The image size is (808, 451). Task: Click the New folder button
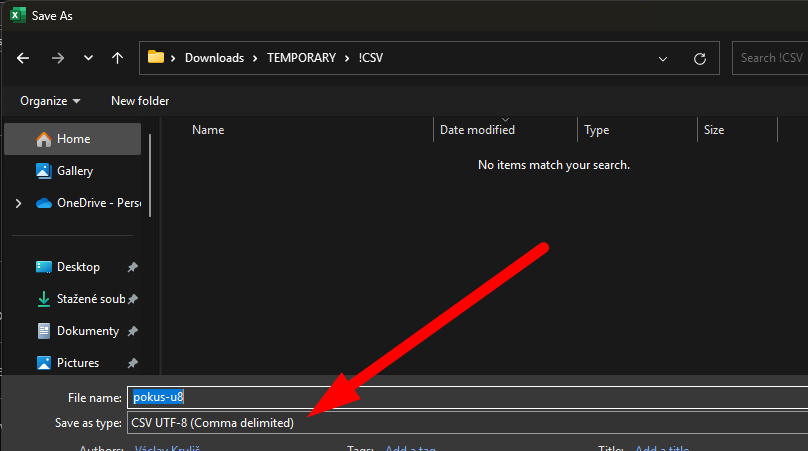click(140, 101)
